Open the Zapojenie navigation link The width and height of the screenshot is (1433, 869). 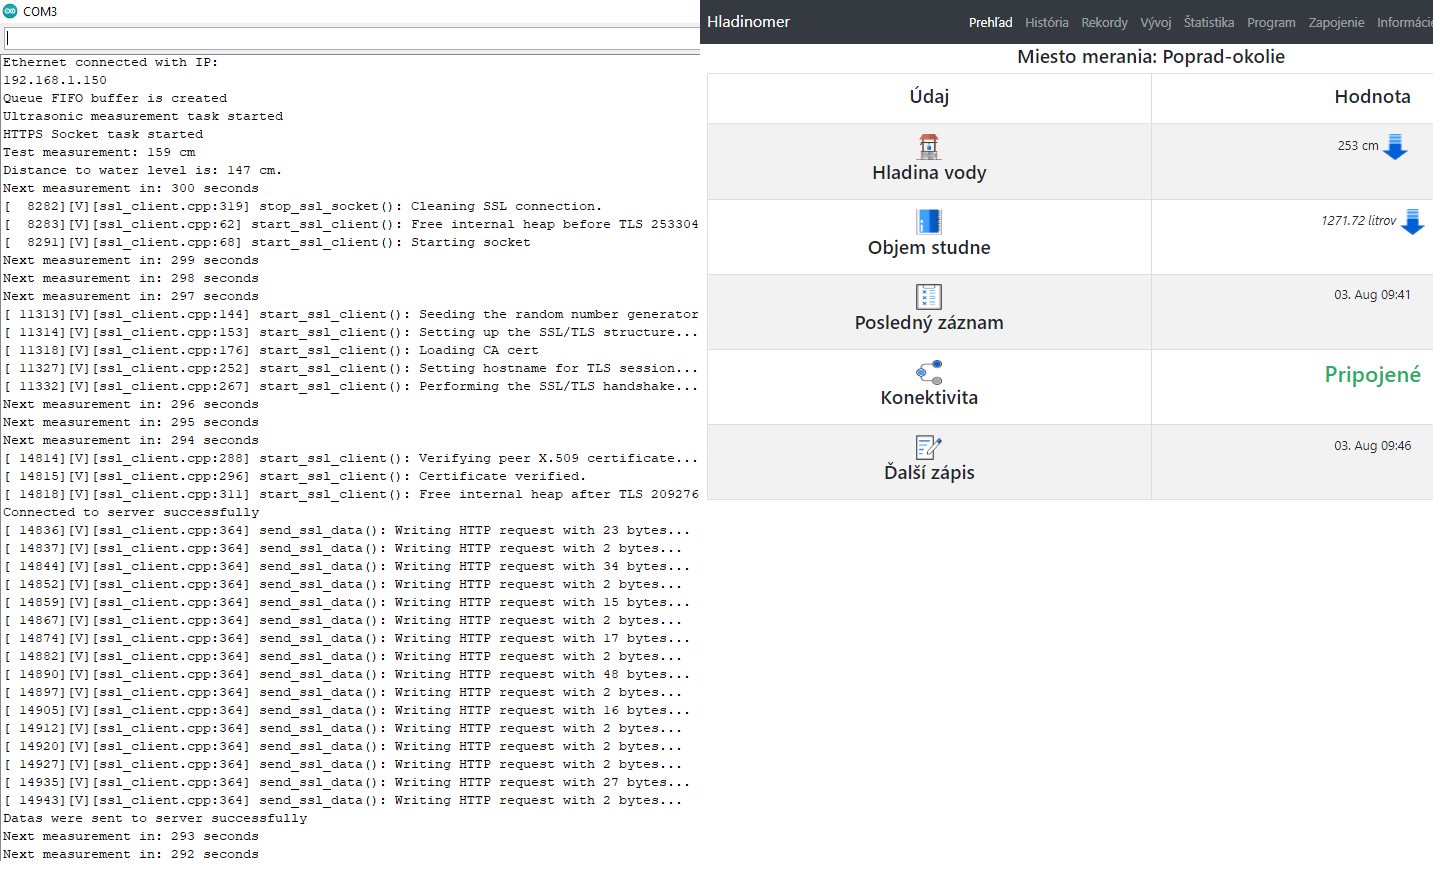(1336, 22)
